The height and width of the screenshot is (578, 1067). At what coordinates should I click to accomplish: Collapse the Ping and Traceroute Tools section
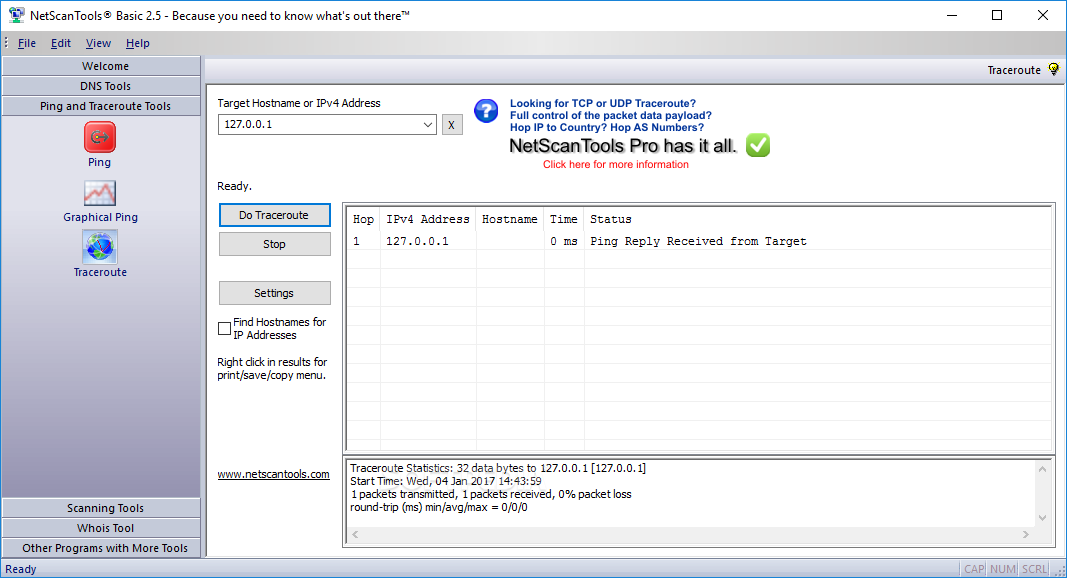pos(101,106)
